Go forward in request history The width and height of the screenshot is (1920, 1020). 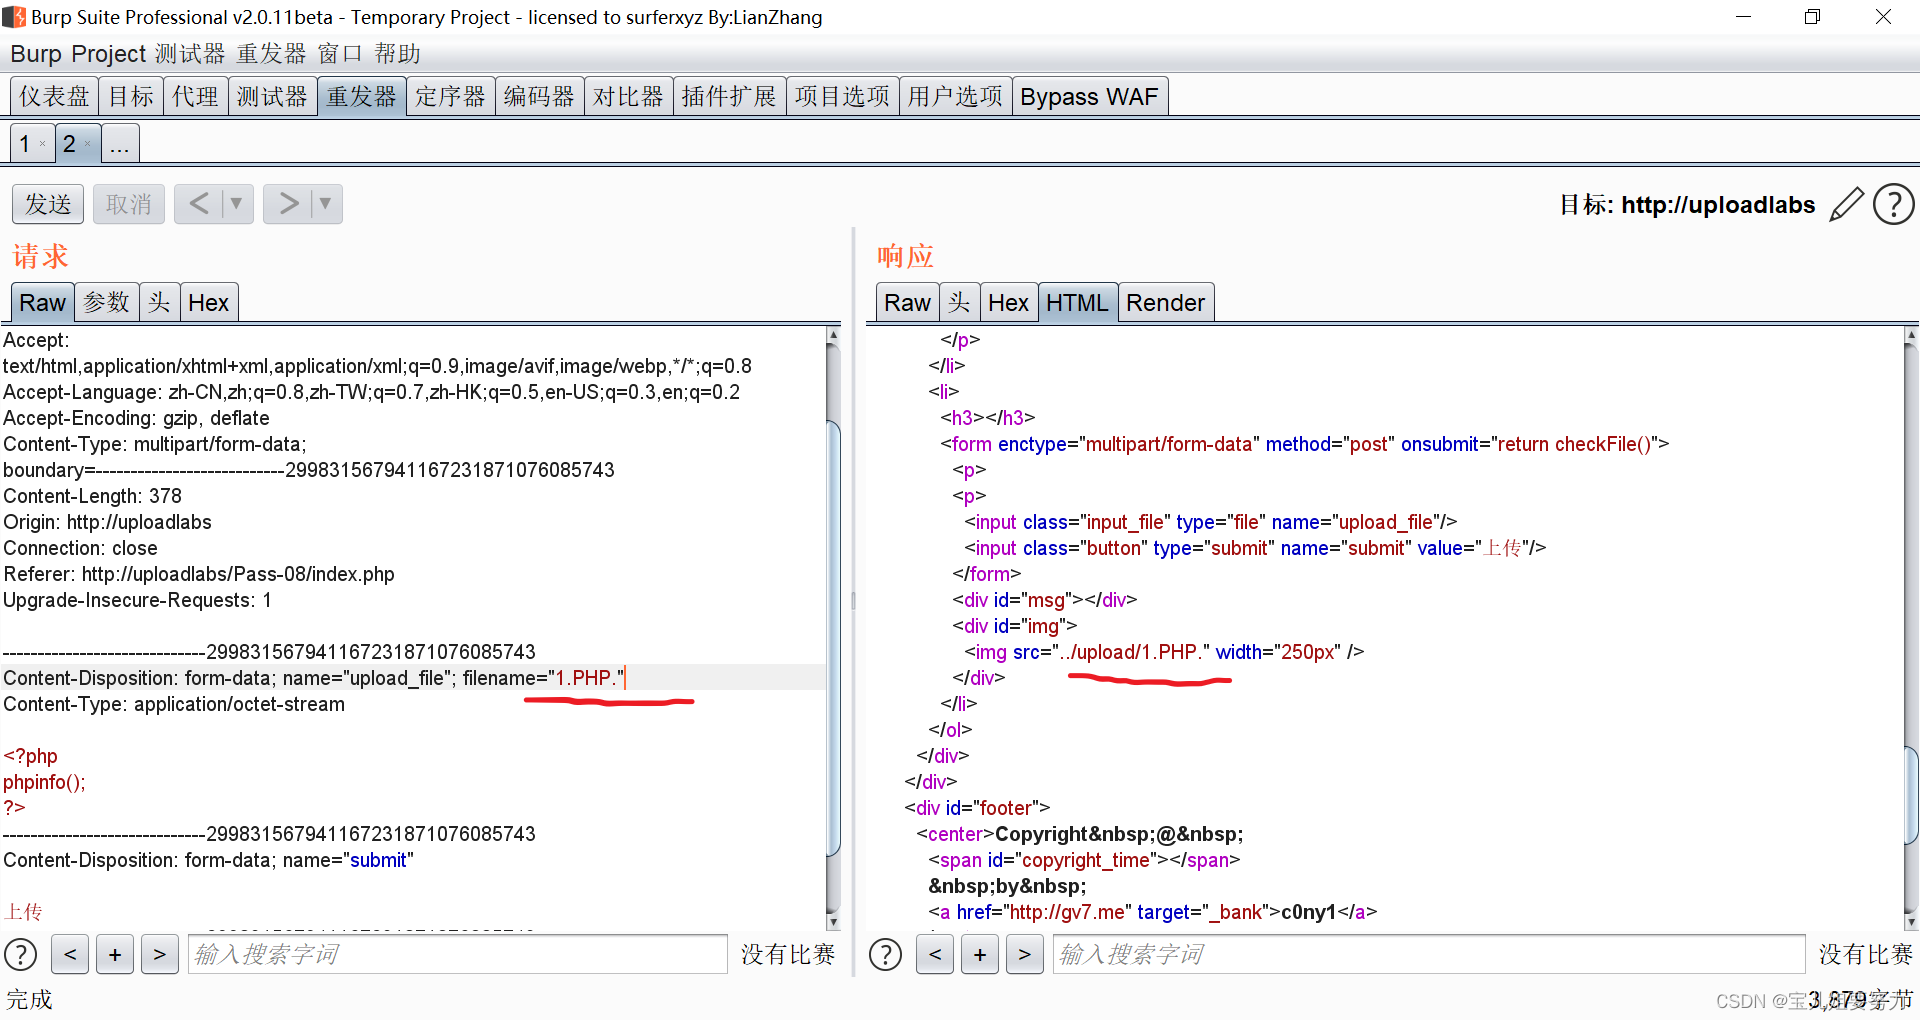pos(288,204)
